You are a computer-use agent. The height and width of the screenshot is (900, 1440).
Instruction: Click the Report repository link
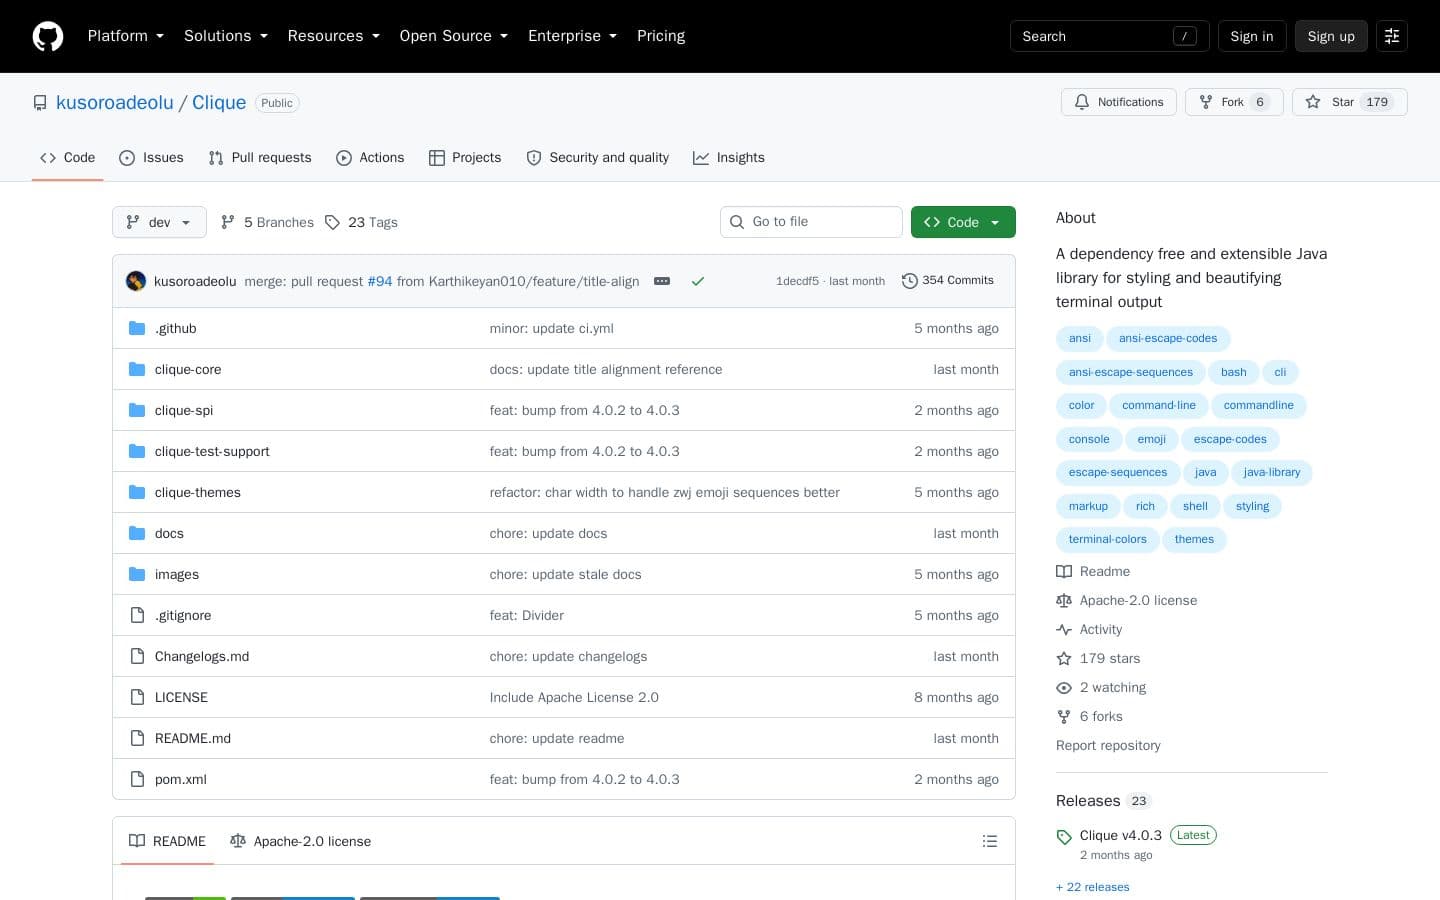1108,746
